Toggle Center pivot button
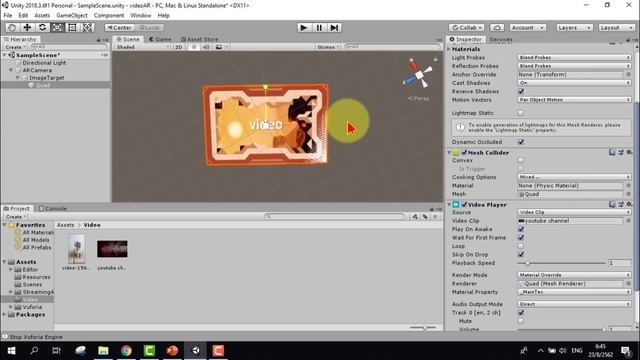This screenshot has height=360, width=640. coord(119,27)
